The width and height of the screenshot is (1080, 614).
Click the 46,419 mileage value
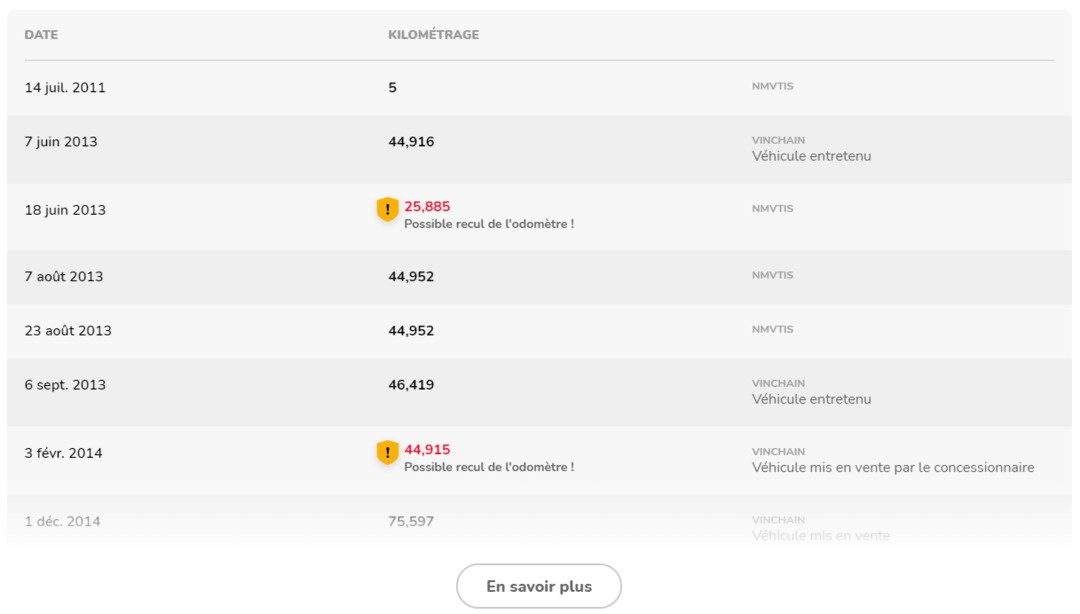tap(411, 385)
